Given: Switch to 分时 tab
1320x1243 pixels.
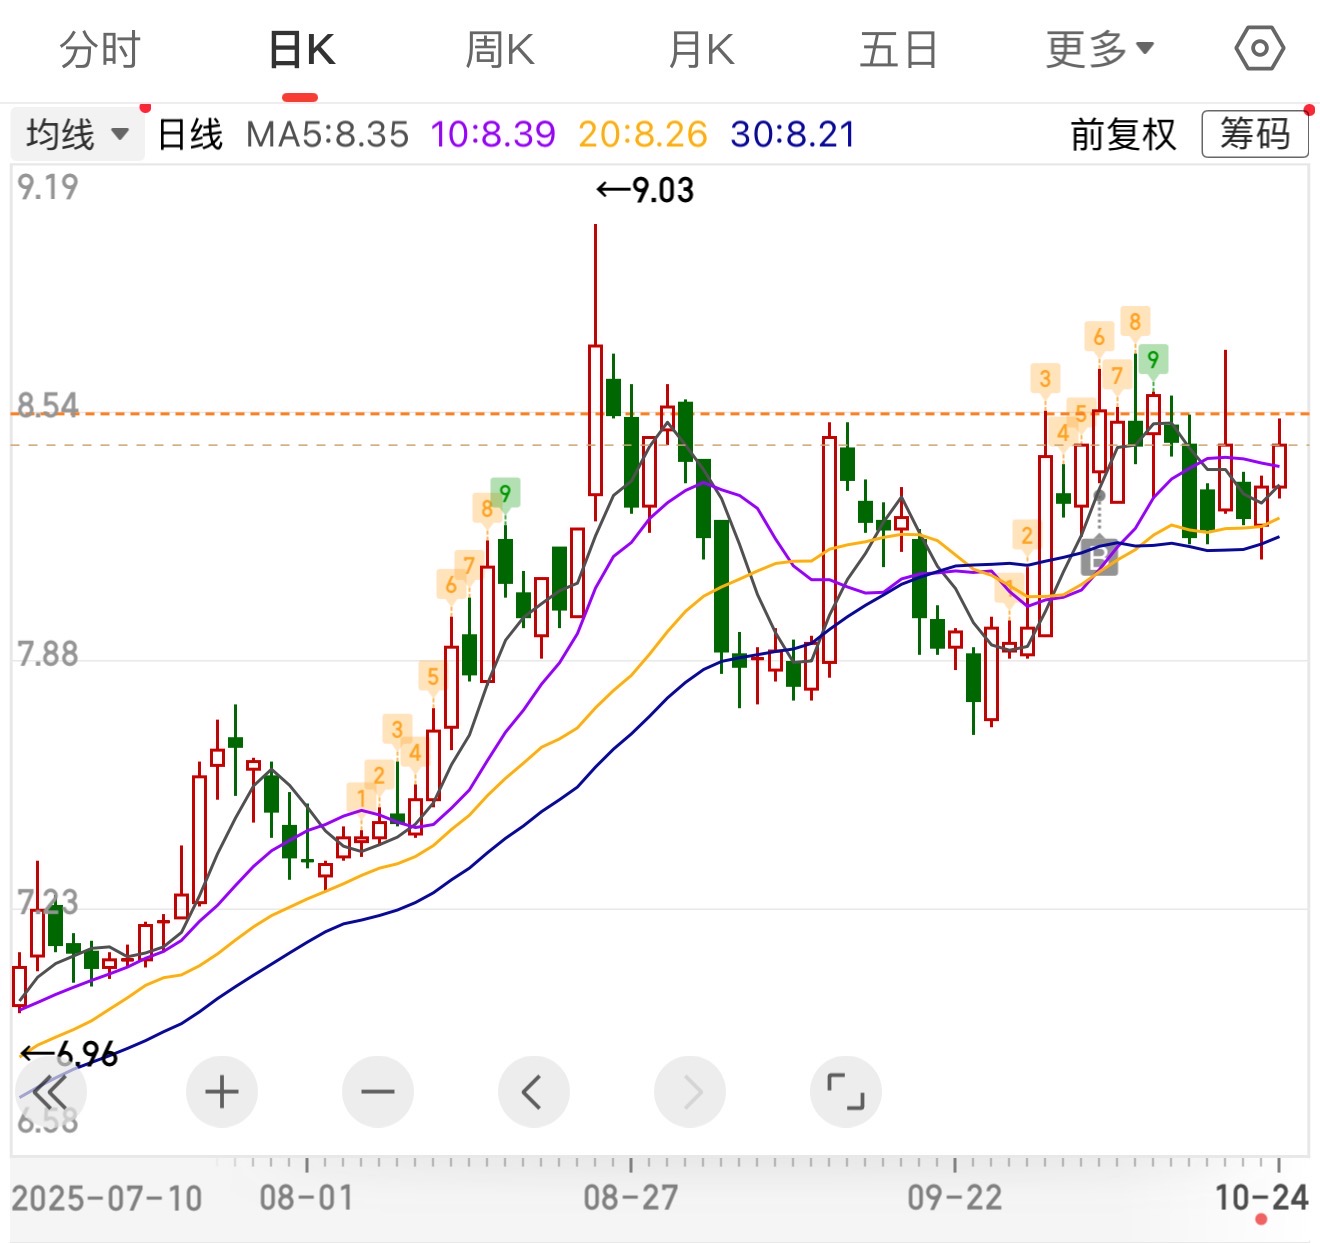Looking at the screenshot, I should (100, 49).
